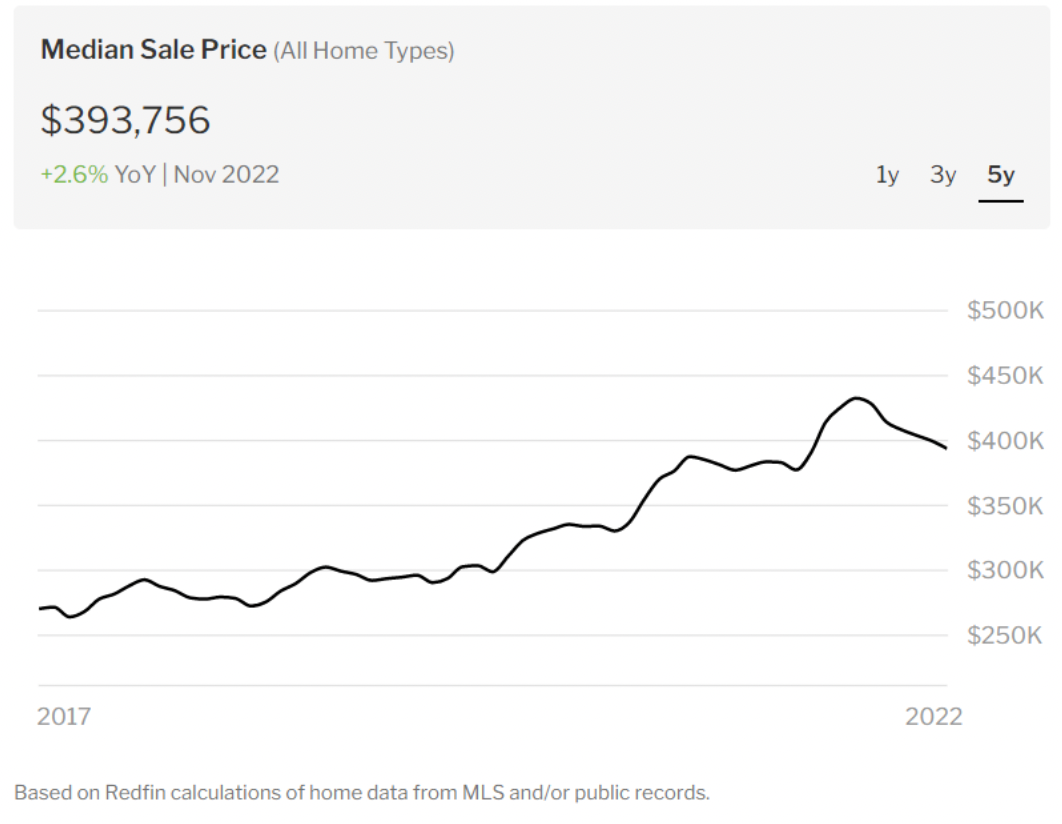Click the $400K axis label
The image size is (1062, 824).
[x=1005, y=441]
